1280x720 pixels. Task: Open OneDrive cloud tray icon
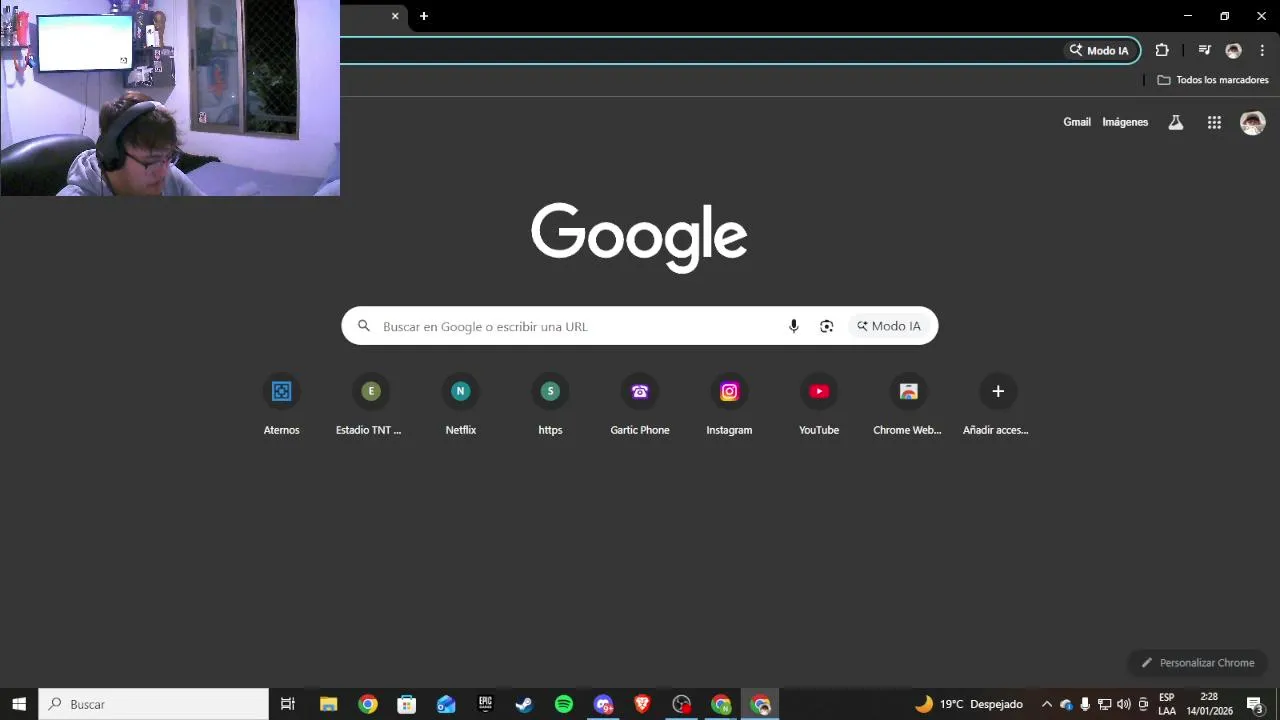tap(1066, 704)
